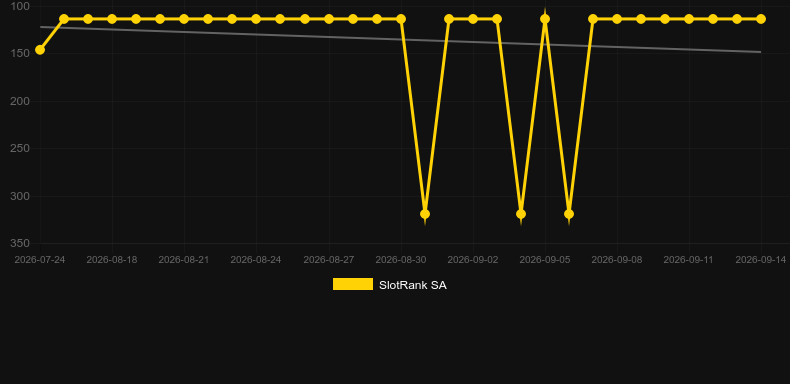Select the data point above 2026-08-27

click(x=329, y=19)
